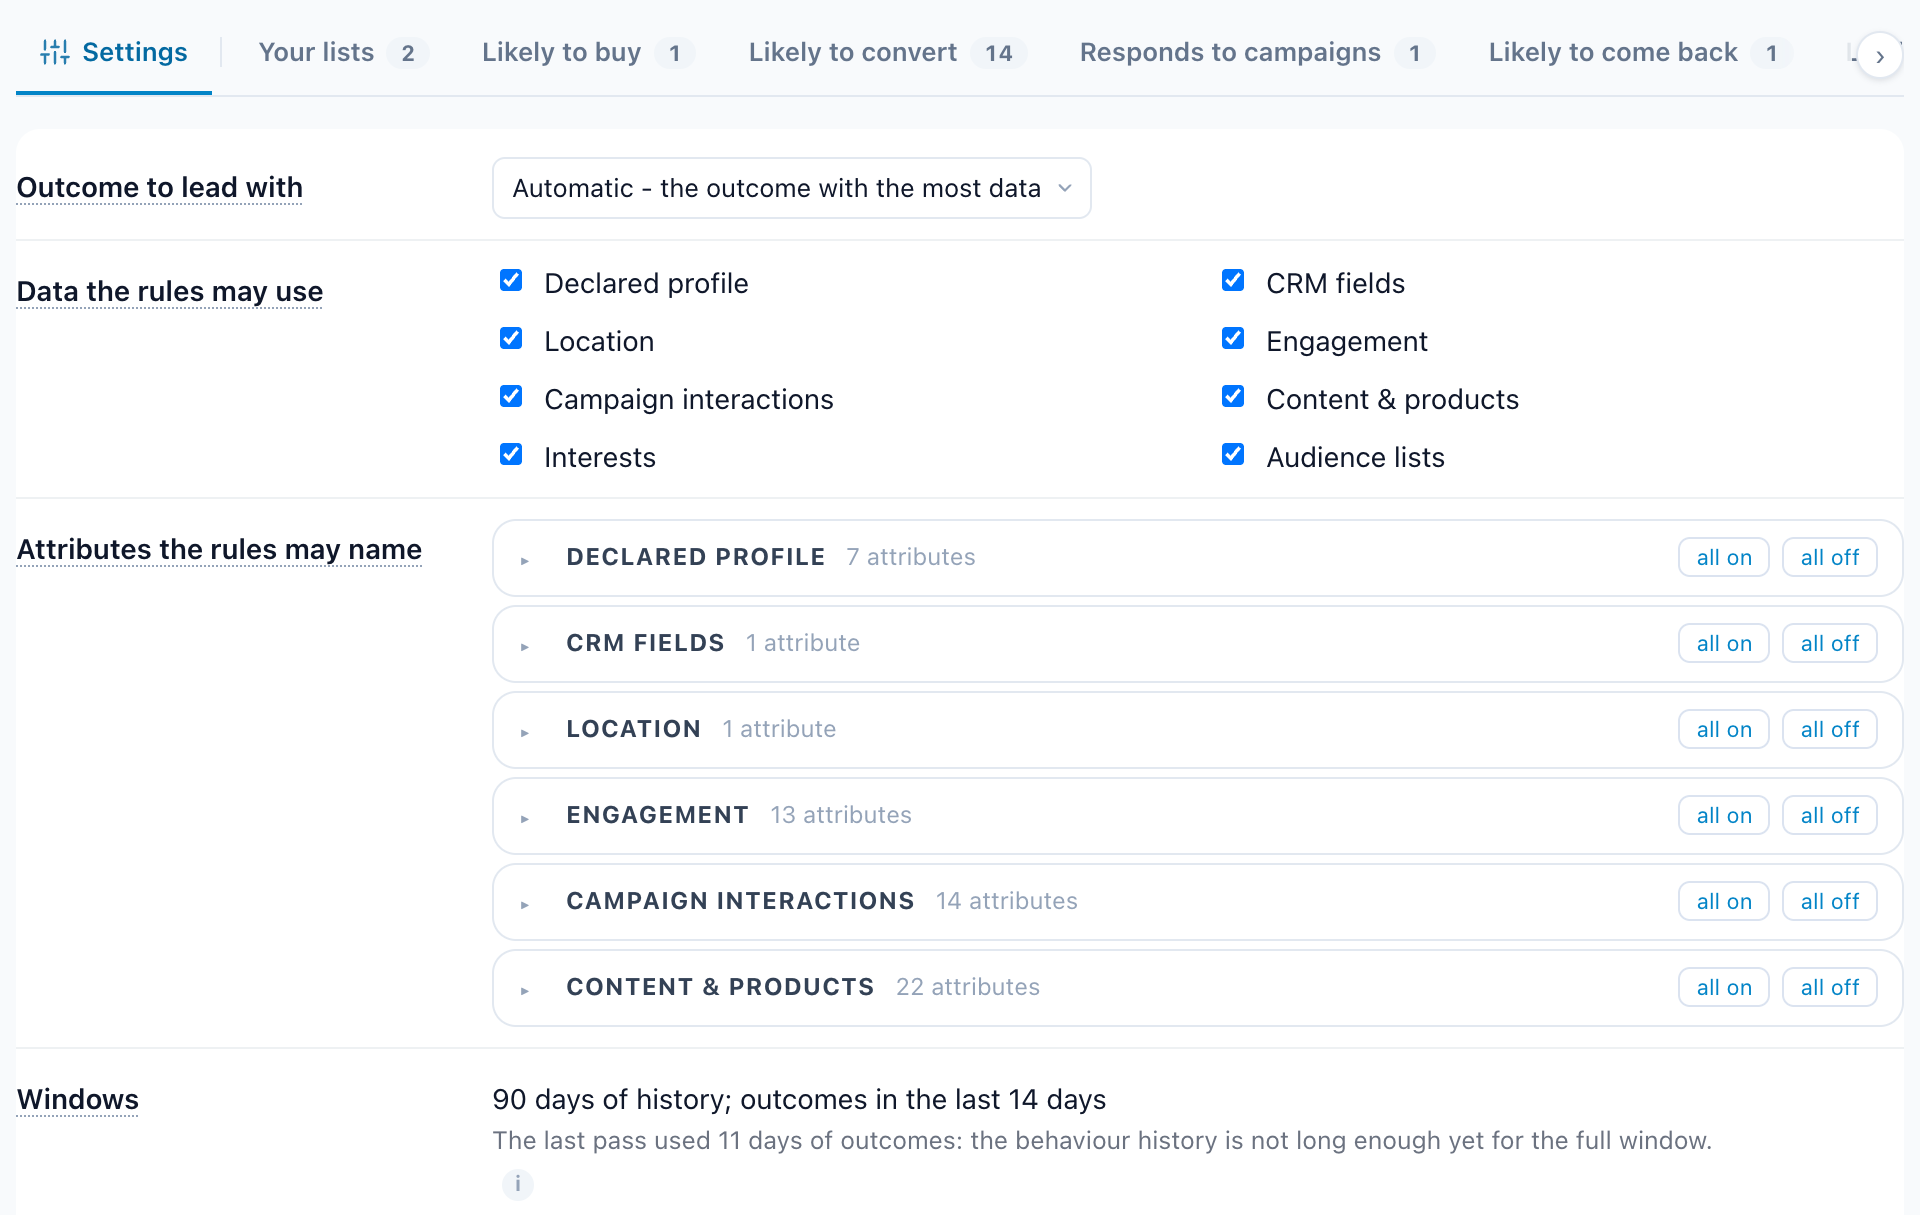Open the Likely to come back tab

coord(1640,52)
